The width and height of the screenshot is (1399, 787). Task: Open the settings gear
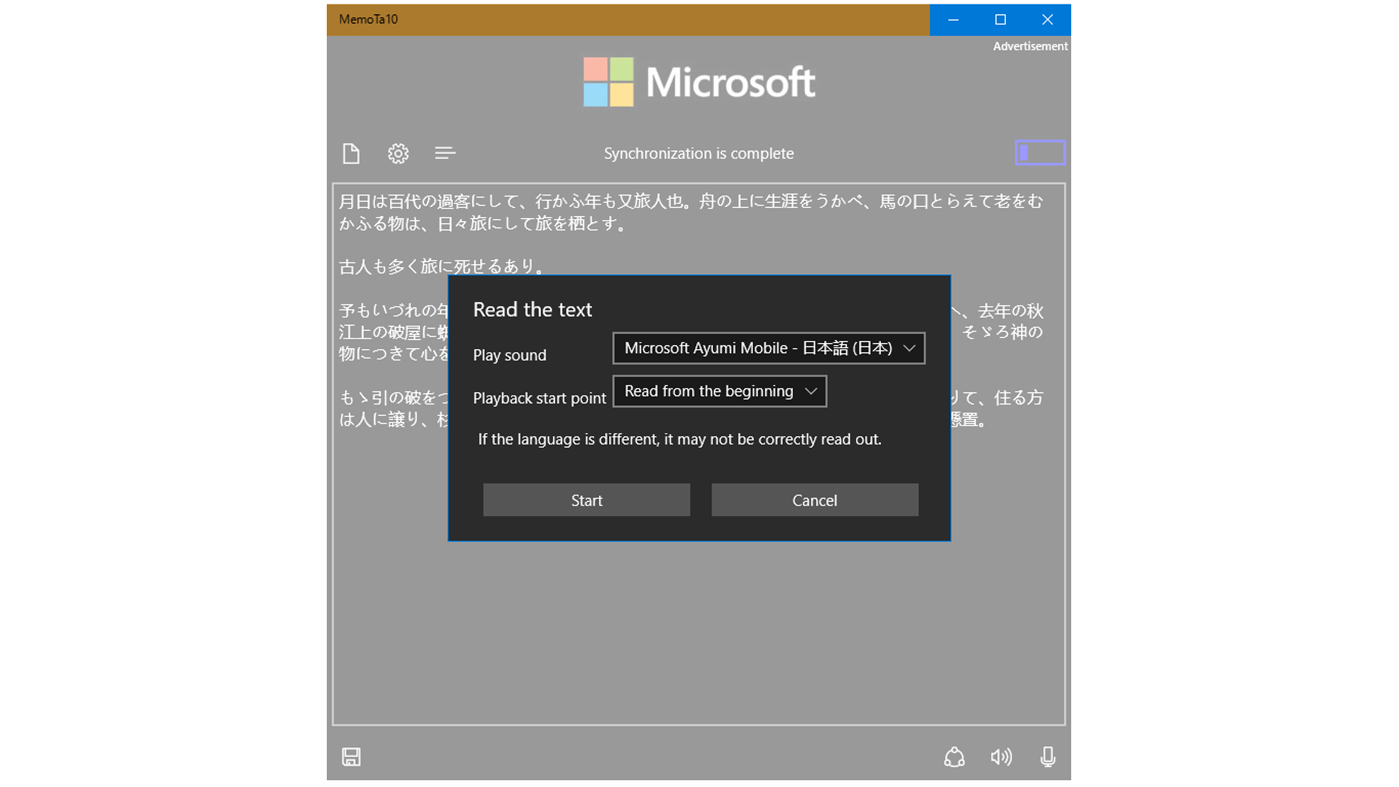click(398, 153)
